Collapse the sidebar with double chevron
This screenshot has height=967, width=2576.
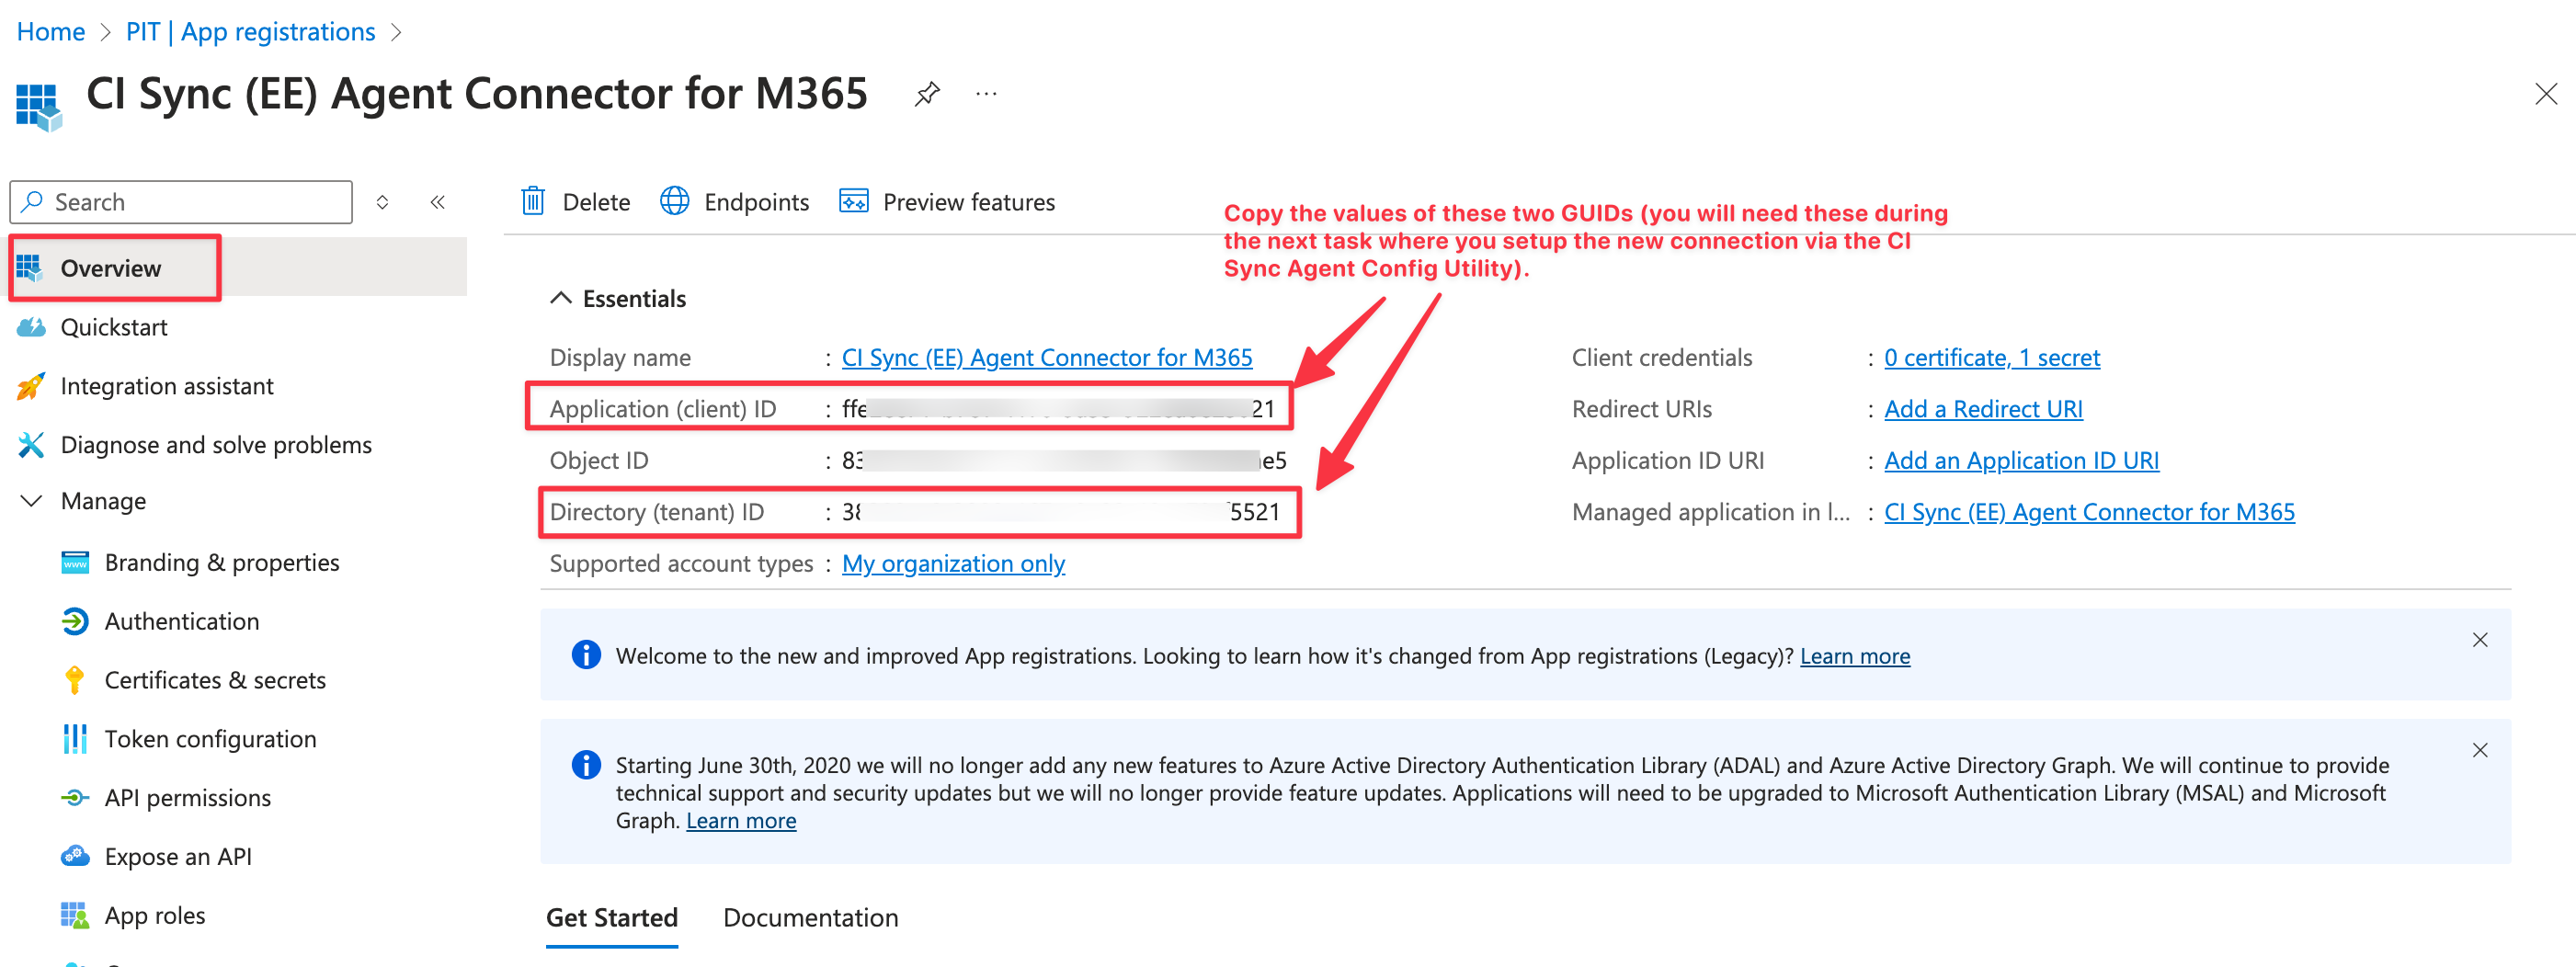(437, 202)
